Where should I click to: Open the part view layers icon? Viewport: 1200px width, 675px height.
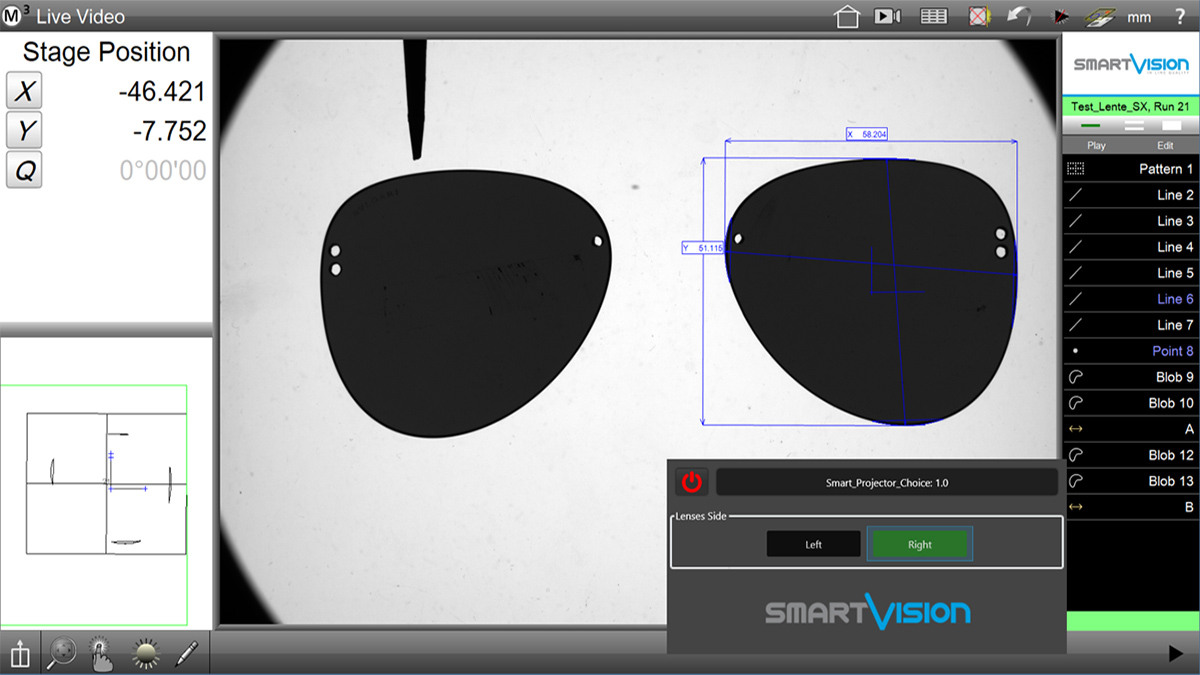pos(1100,16)
